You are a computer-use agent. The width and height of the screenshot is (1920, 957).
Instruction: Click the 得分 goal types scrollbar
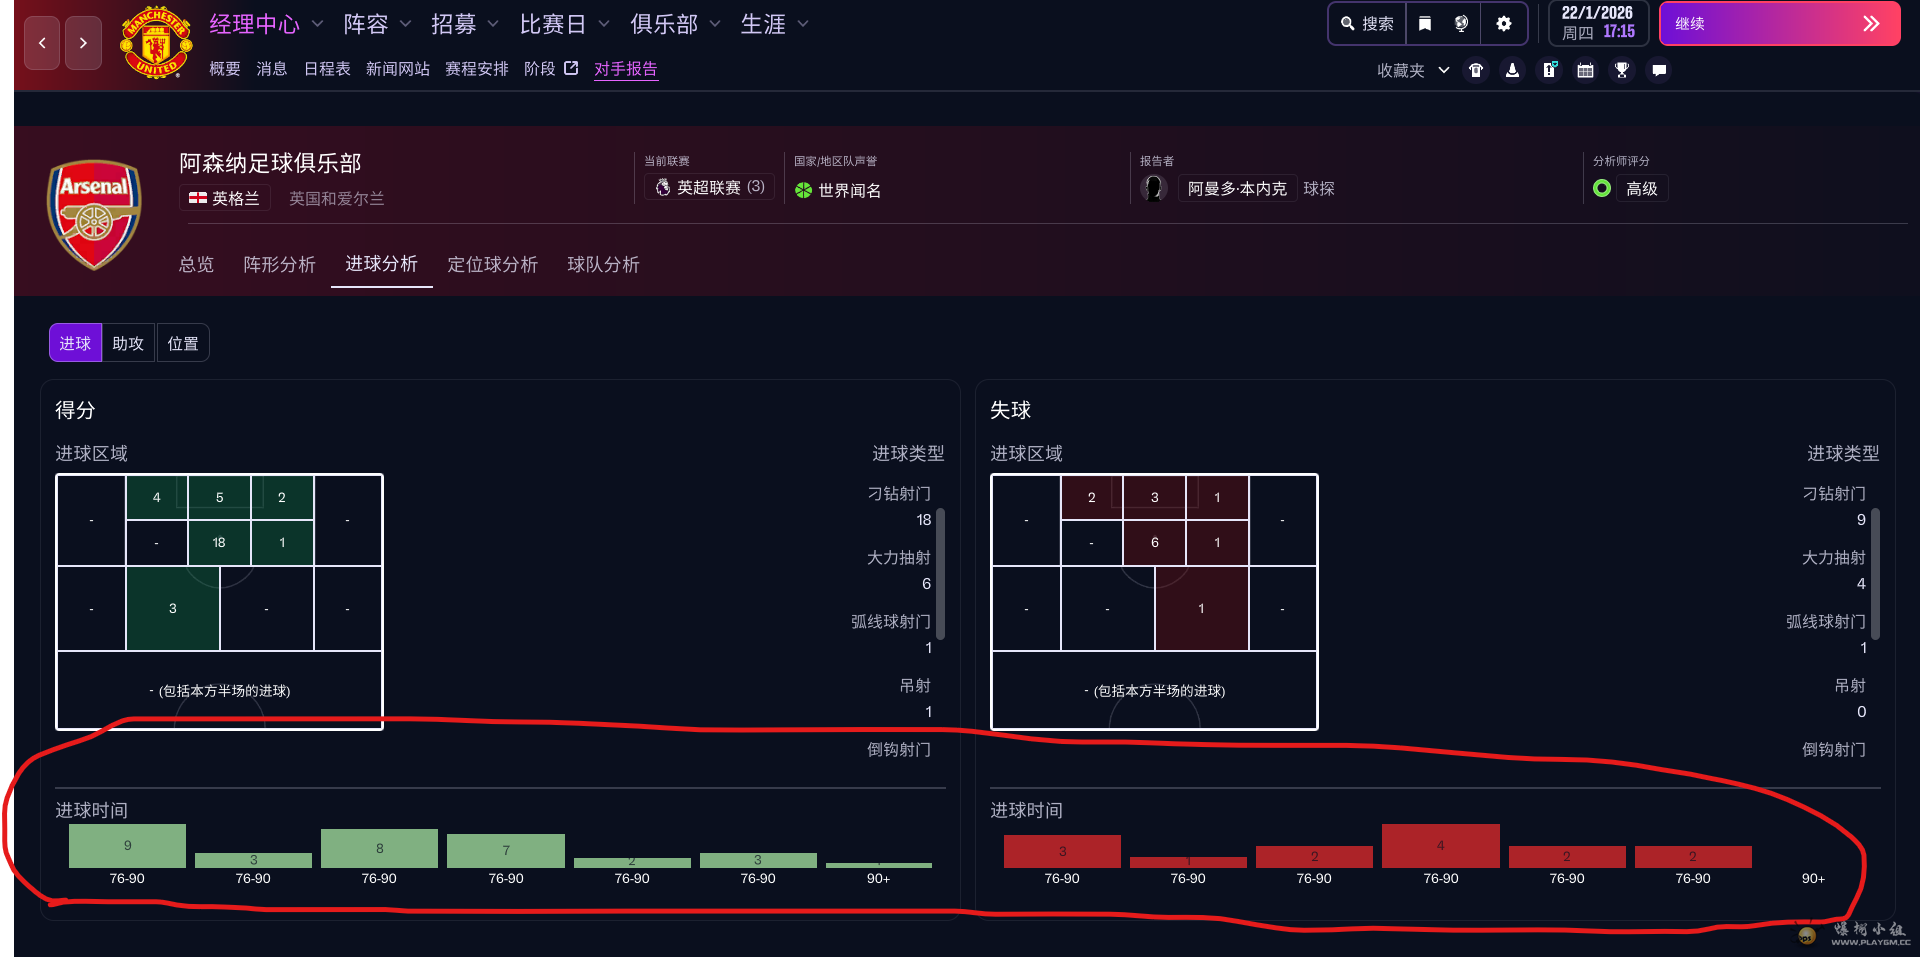coord(940,574)
